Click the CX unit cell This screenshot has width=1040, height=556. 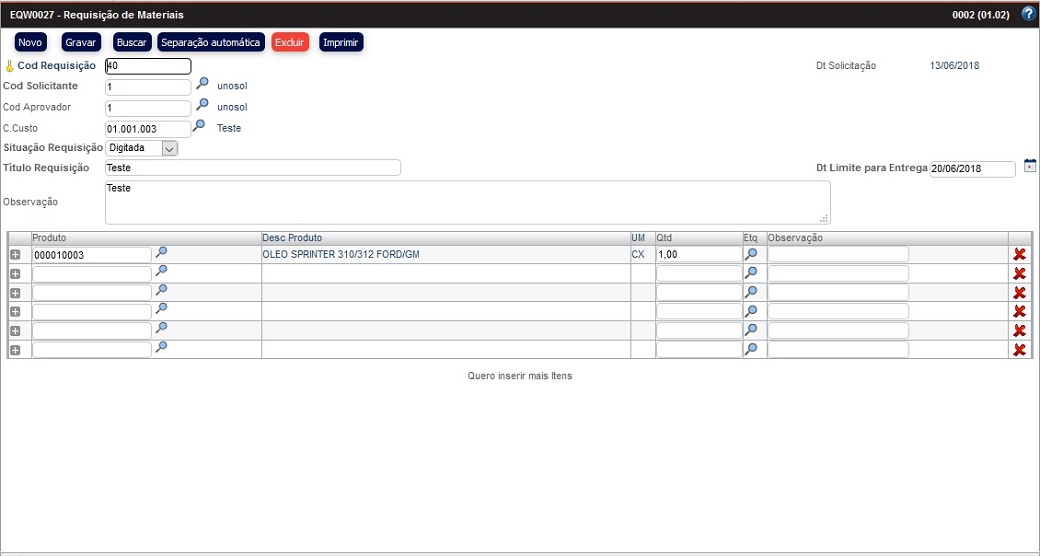click(x=638, y=254)
